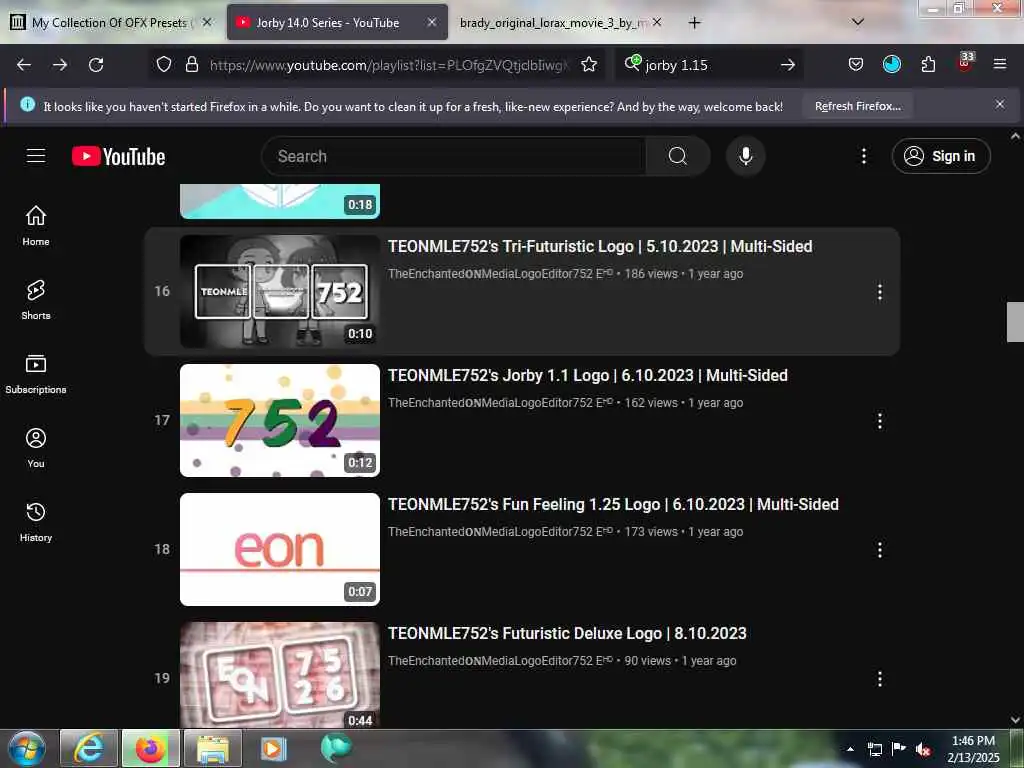
Task: Open Firefox application hamburger menu
Action: tap(1000, 64)
